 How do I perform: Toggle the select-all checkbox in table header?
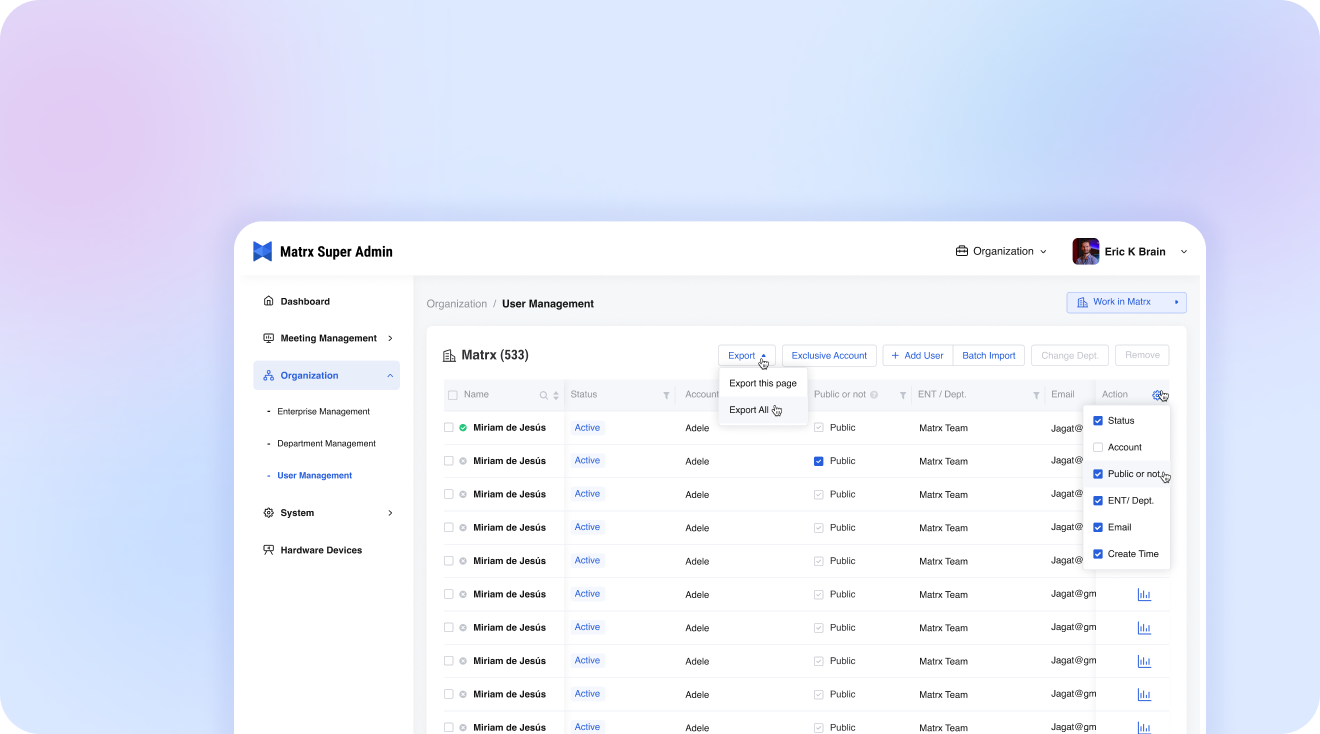pos(452,395)
